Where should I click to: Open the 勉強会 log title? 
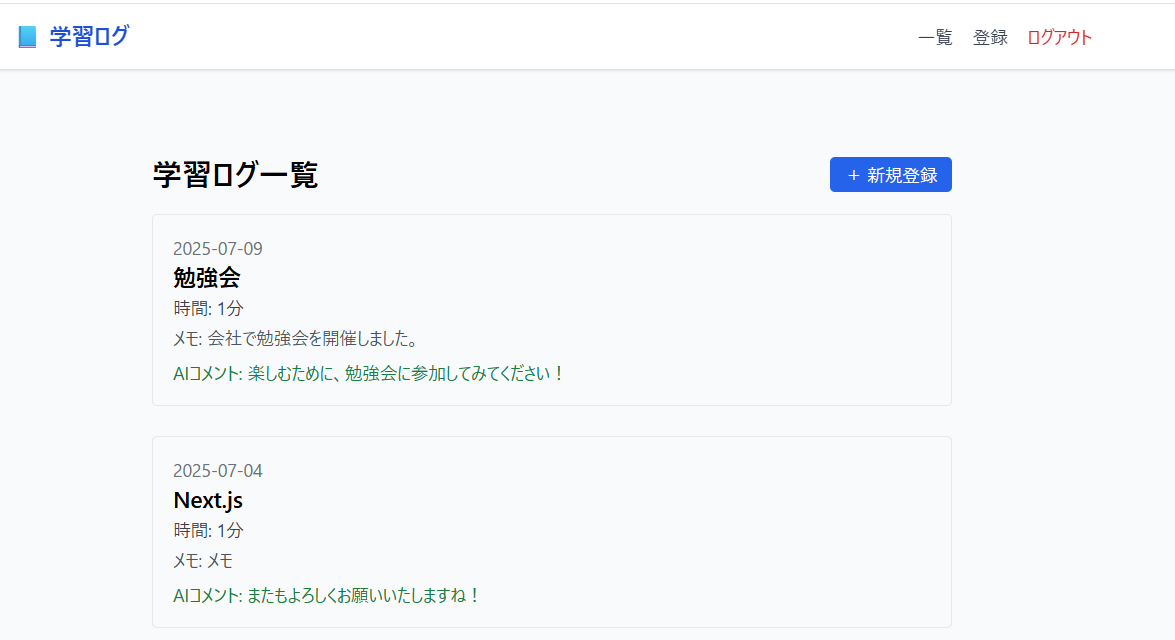coord(207,278)
